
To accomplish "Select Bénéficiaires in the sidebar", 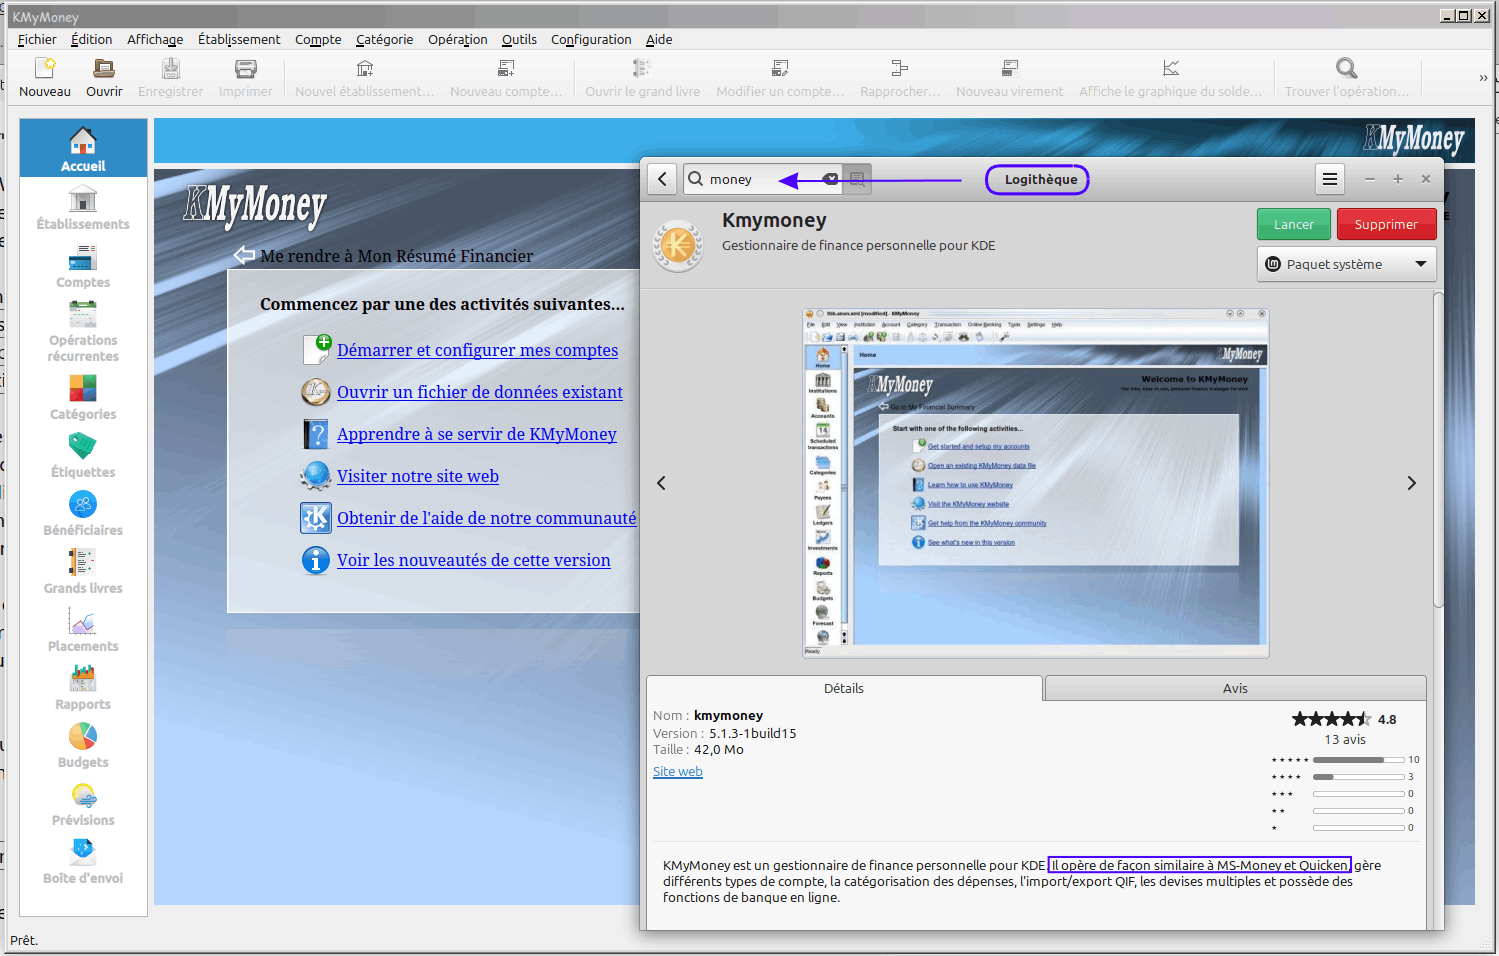I will coord(83,513).
